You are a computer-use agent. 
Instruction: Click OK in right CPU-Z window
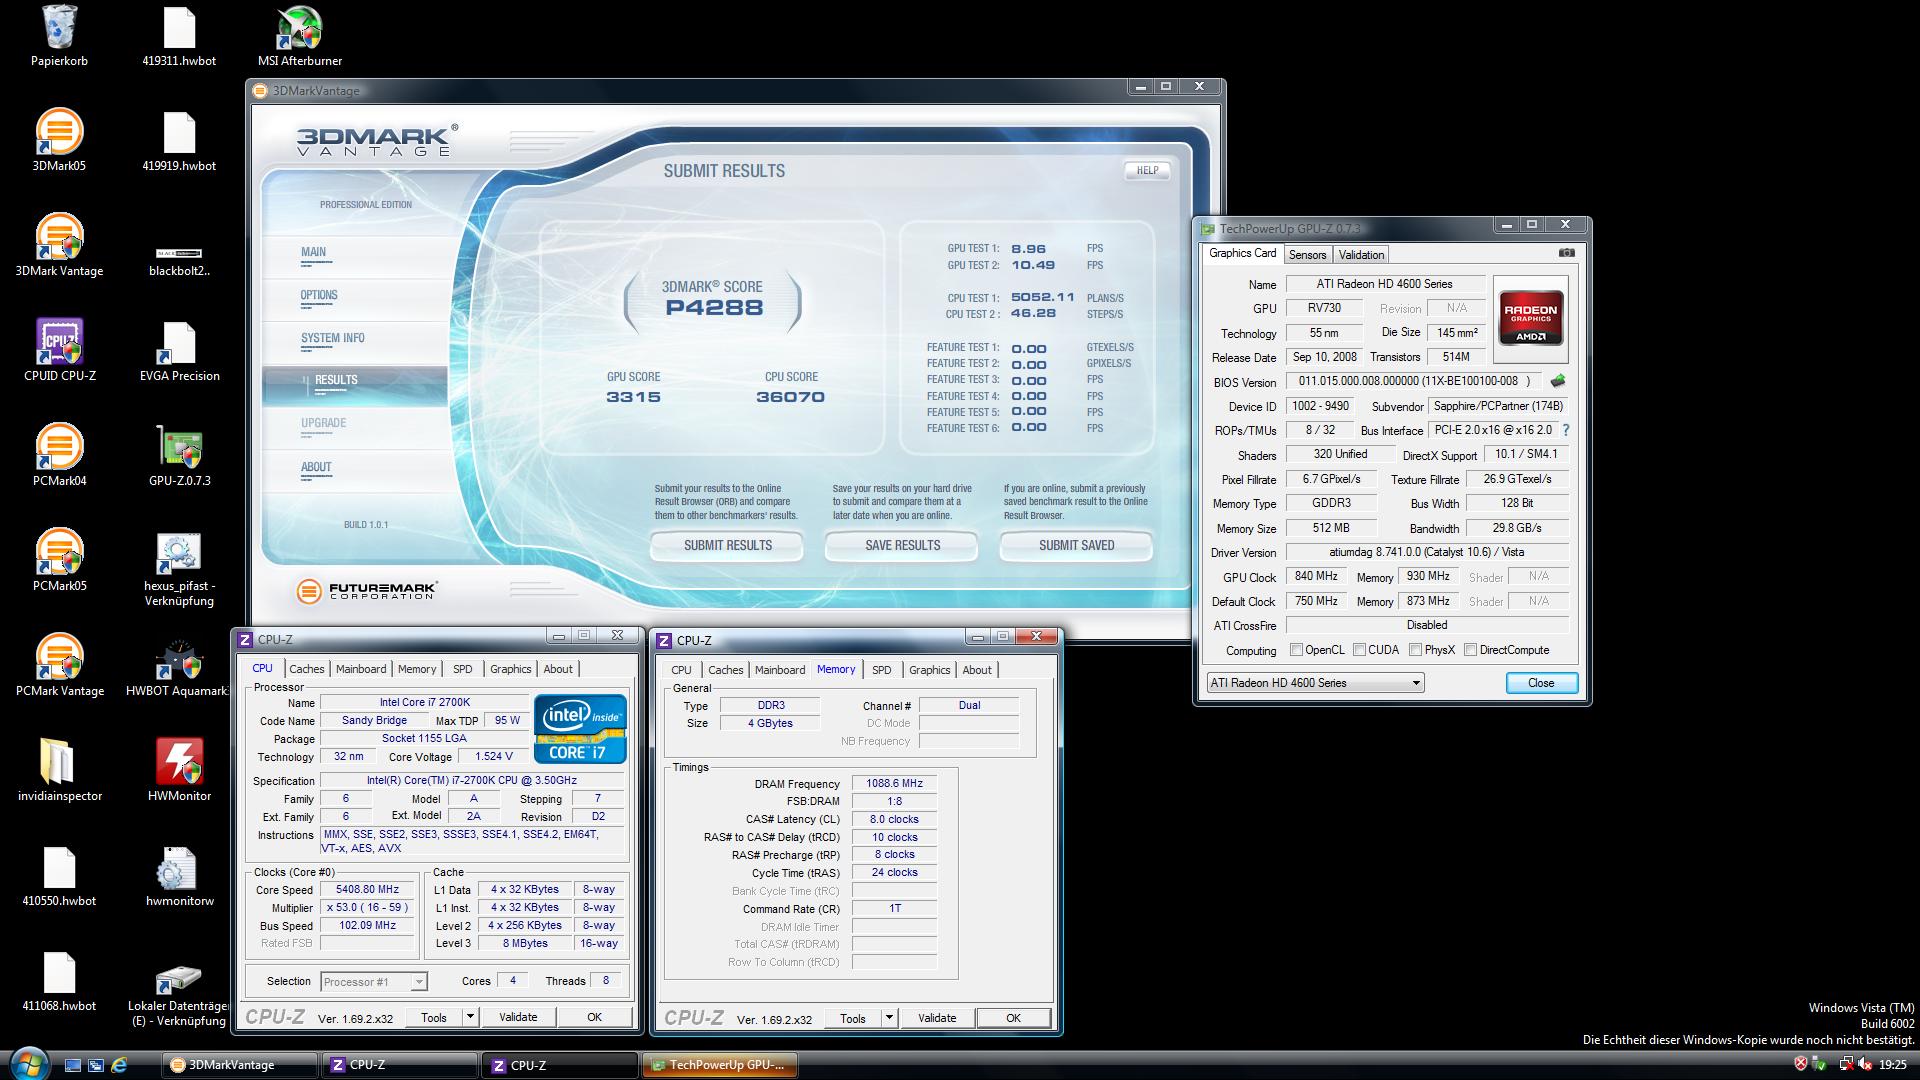click(1013, 1018)
